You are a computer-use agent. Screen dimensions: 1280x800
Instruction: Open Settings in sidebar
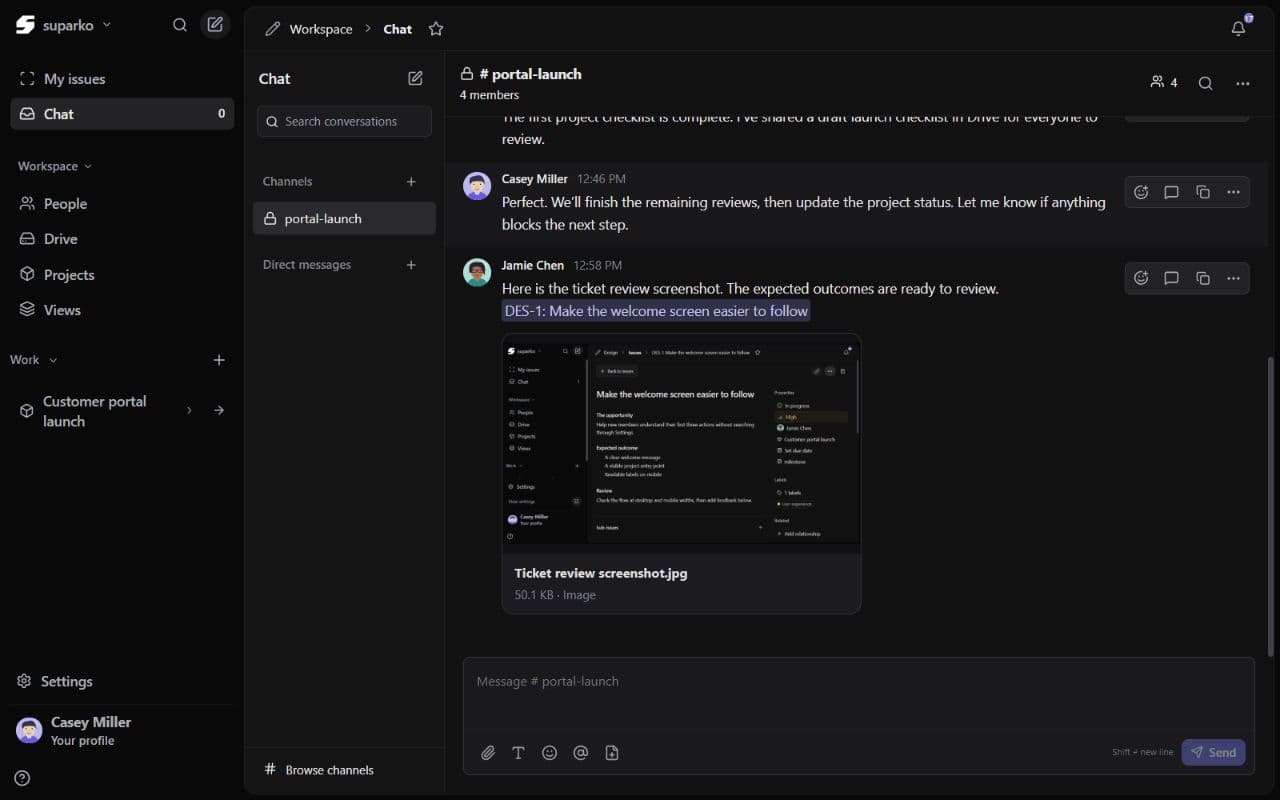tap(122, 681)
